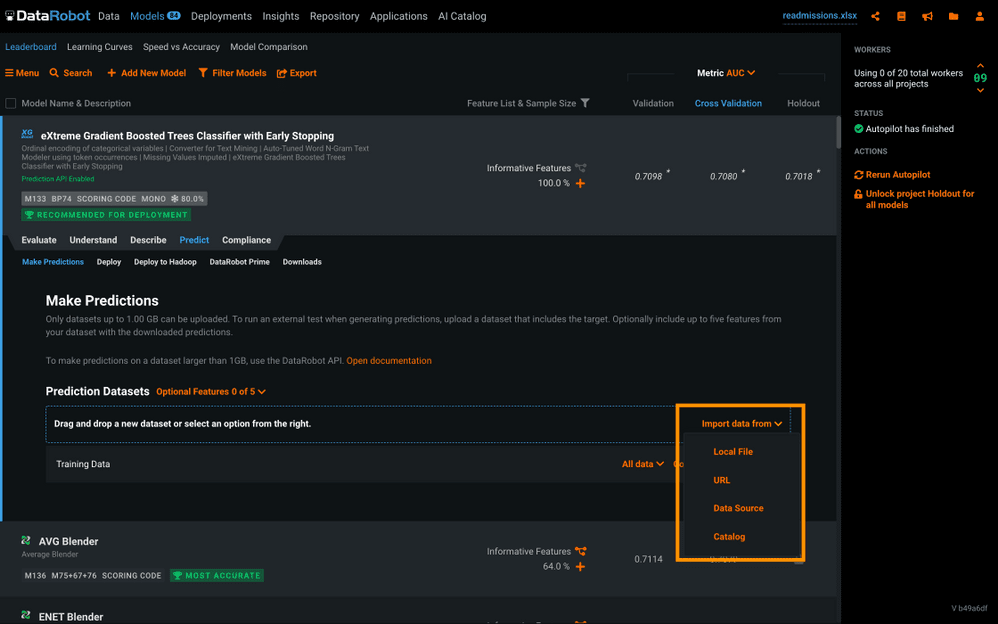Open the Models section in top navigation
The image size is (998, 624).
coord(155,17)
